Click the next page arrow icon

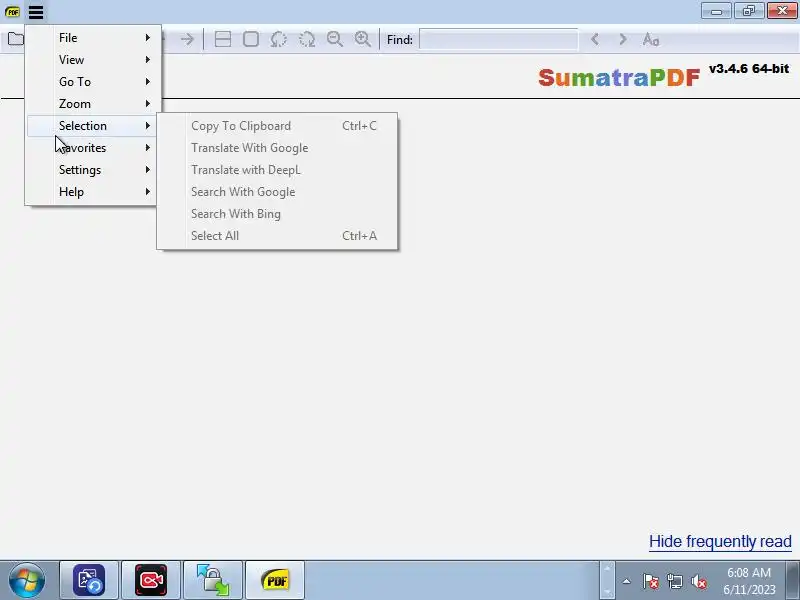[187, 39]
